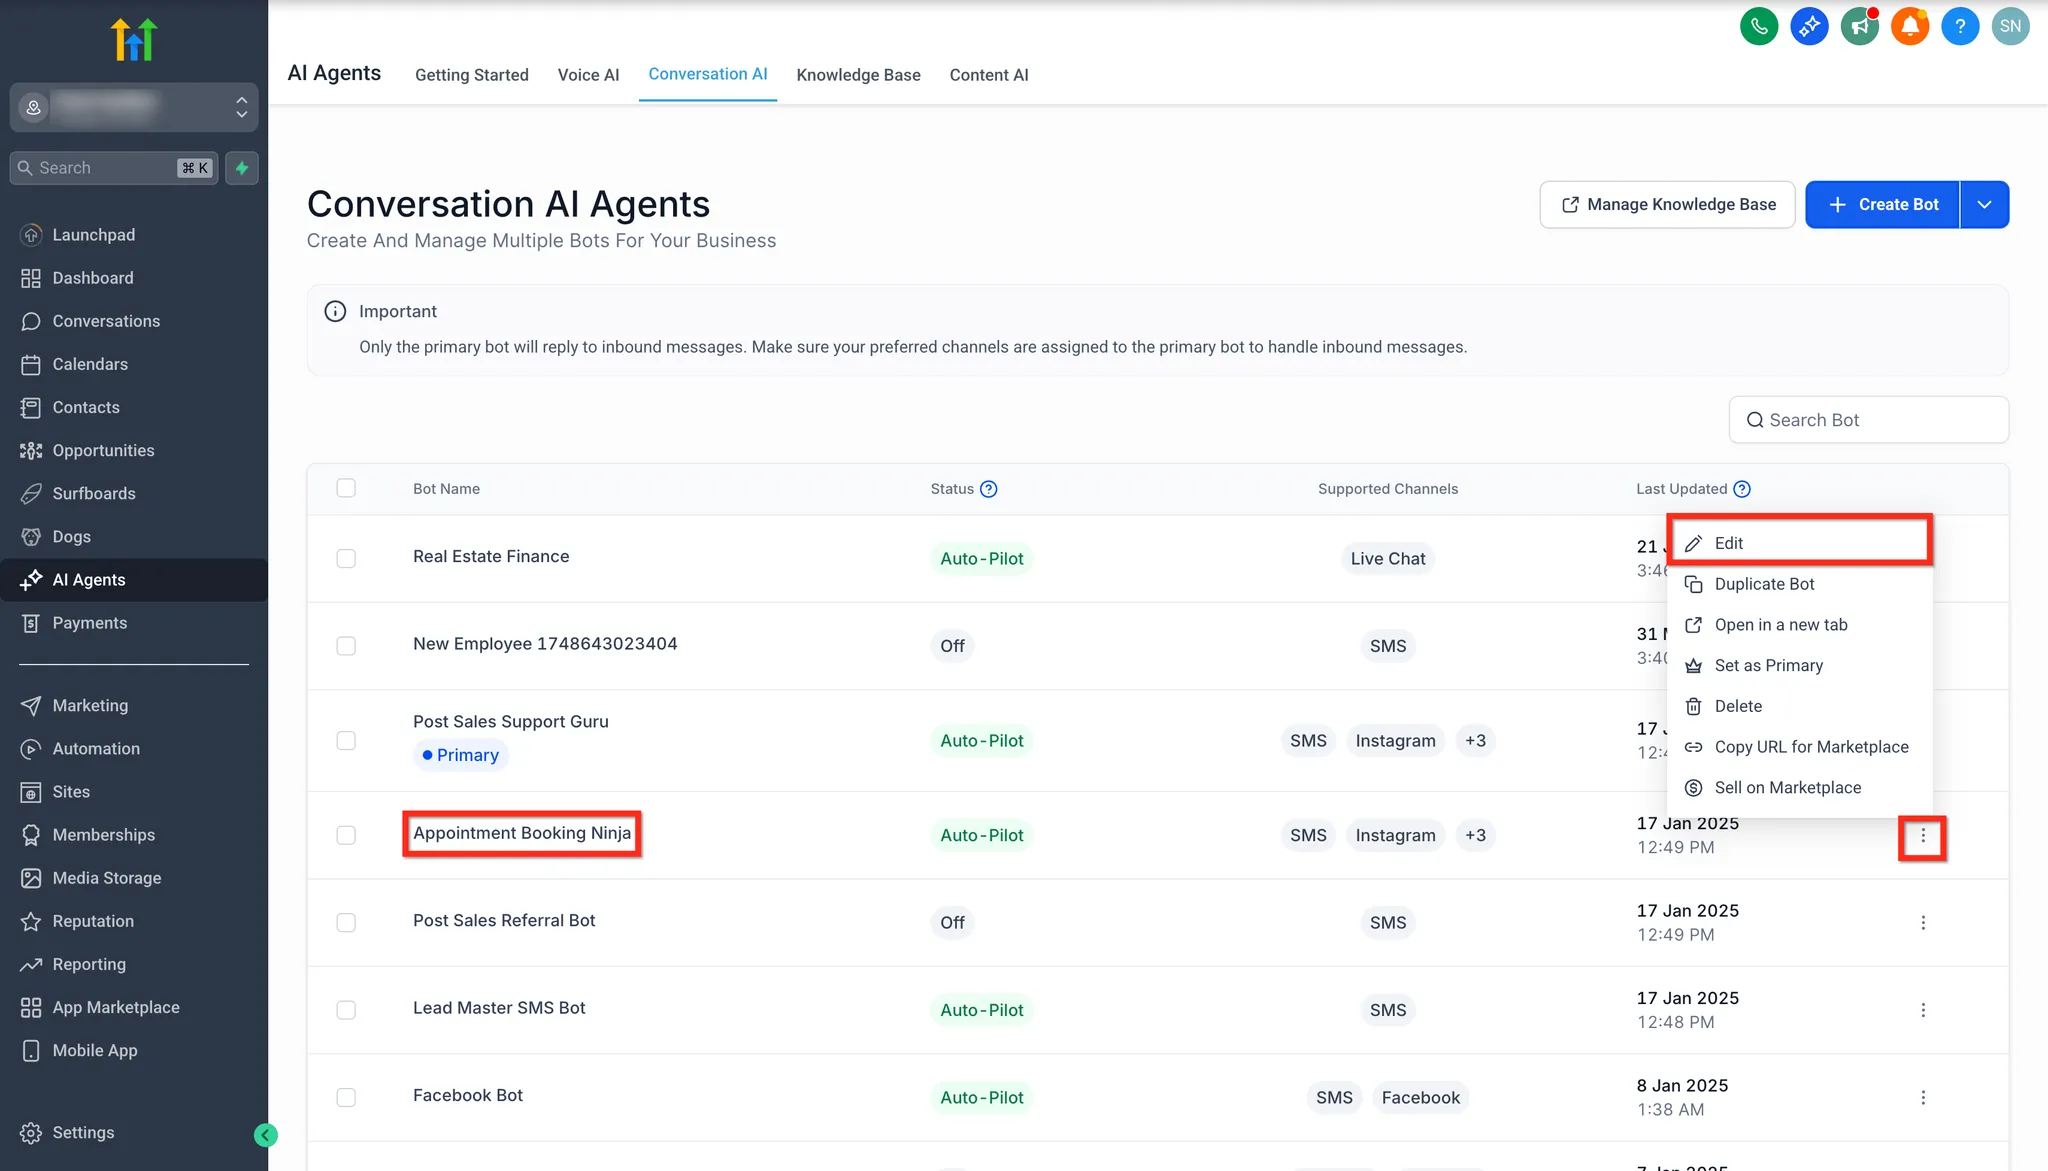Click the green phone dialer icon
Image resolution: width=2048 pixels, height=1171 pixels.
pos(1759,26)
